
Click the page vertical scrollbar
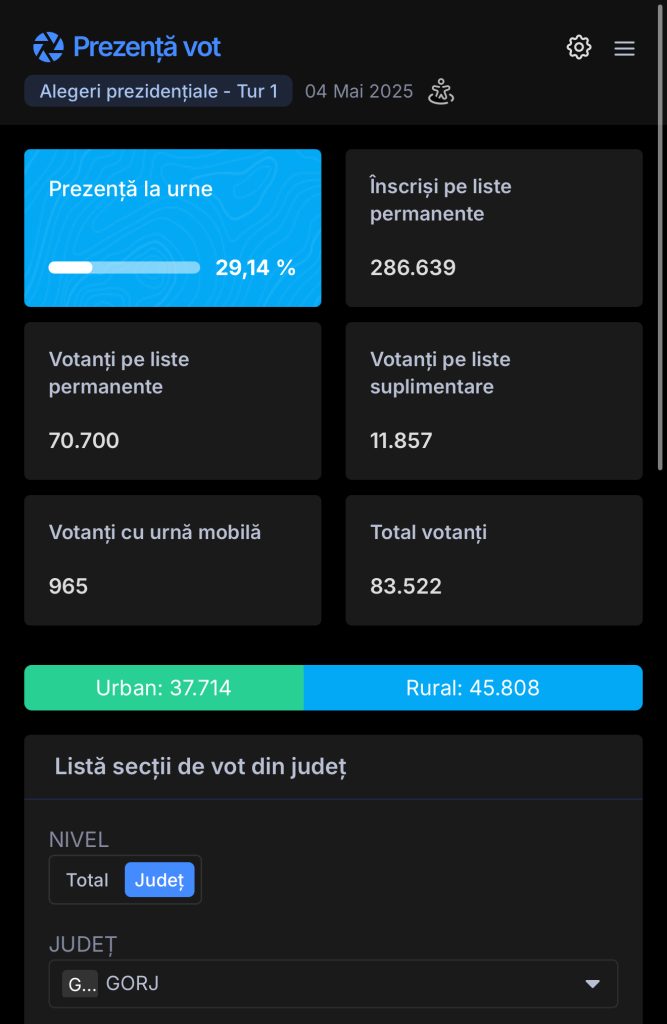pyautogui.click(x=660, y=235)
